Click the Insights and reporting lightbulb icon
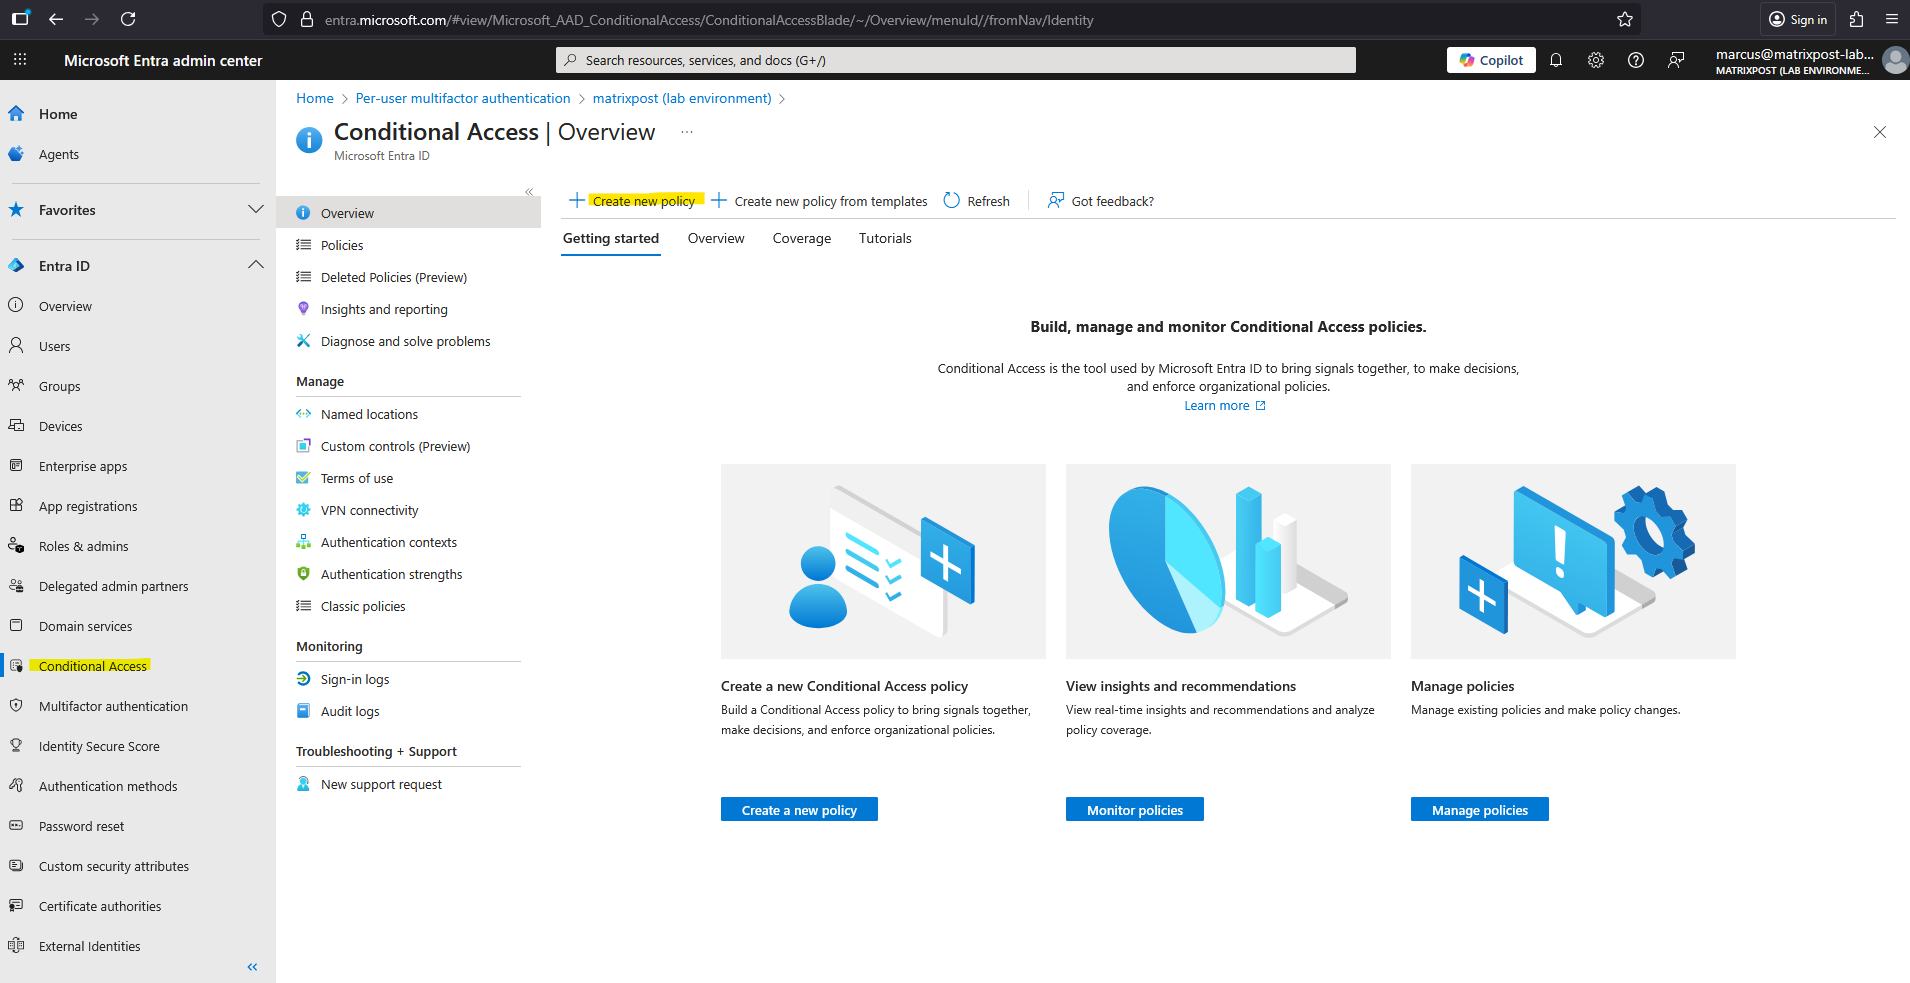This screenshot has height=983, width=1910. pos(304,309)
